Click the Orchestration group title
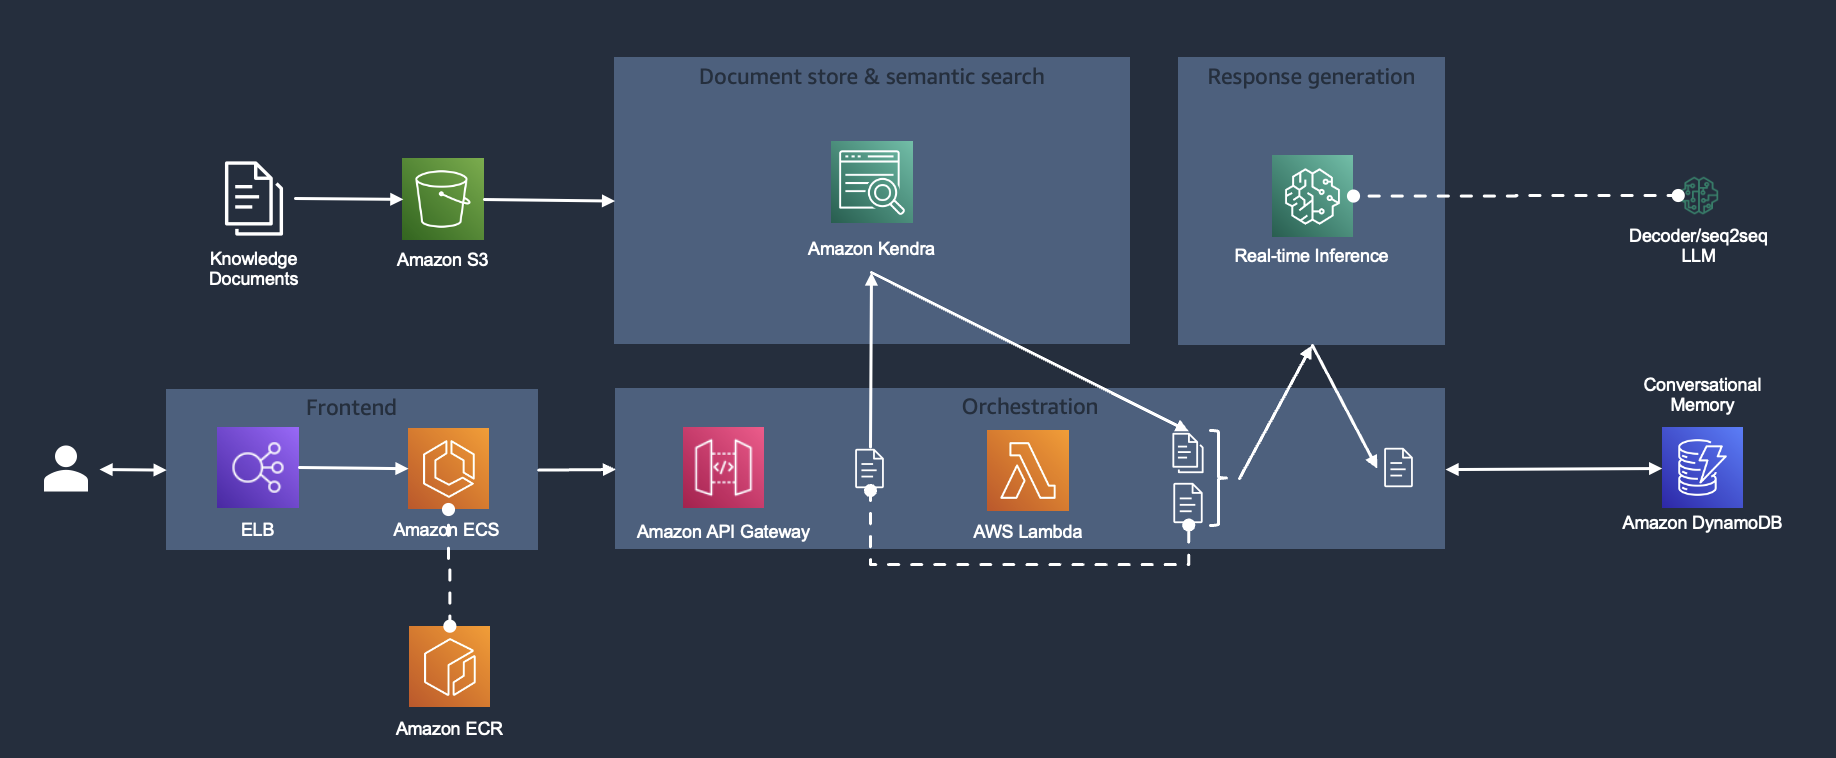This screenshot has height=758, width=1836. click(1030, 407)
